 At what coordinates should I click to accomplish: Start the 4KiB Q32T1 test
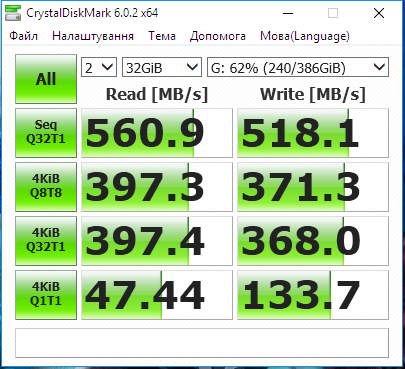46,241
